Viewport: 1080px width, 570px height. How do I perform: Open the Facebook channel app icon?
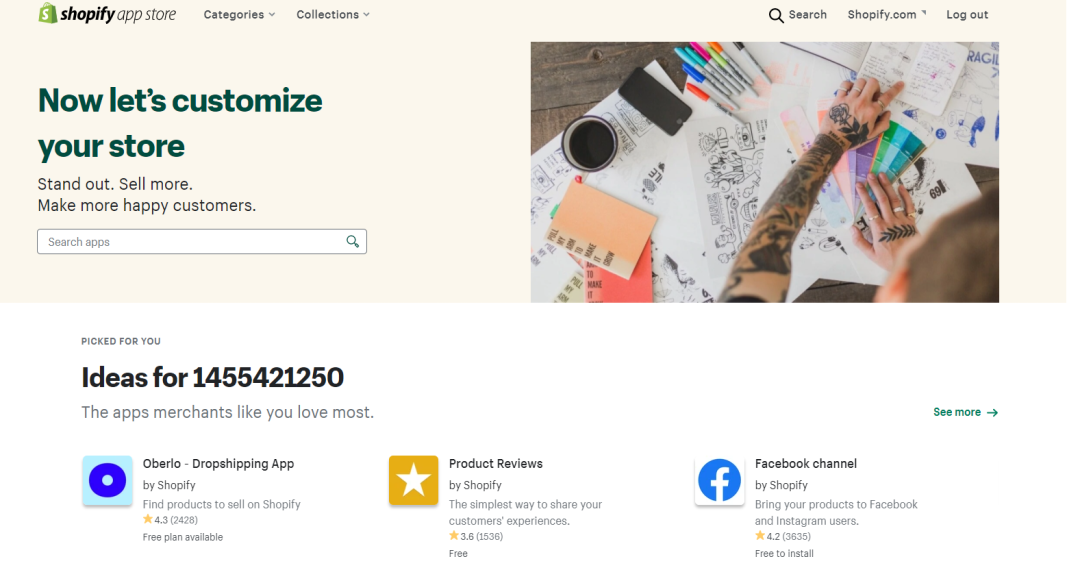pyautogui.click(x=719, y=480)
